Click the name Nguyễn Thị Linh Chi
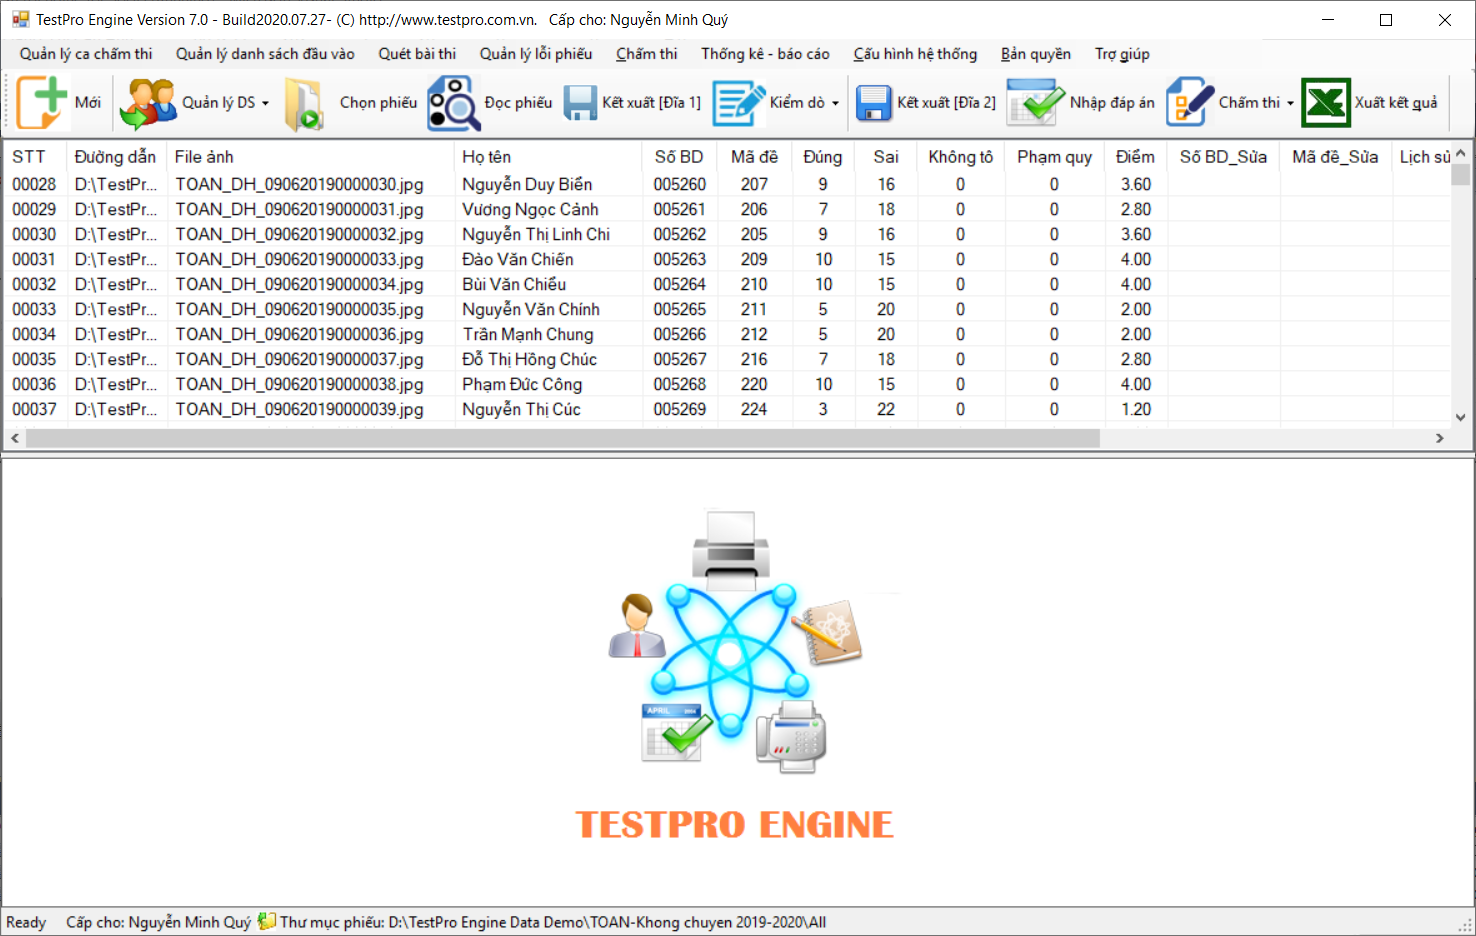The height and width of the screenshot is (936, 1476). pyautogui.click(x=536, y=234)
